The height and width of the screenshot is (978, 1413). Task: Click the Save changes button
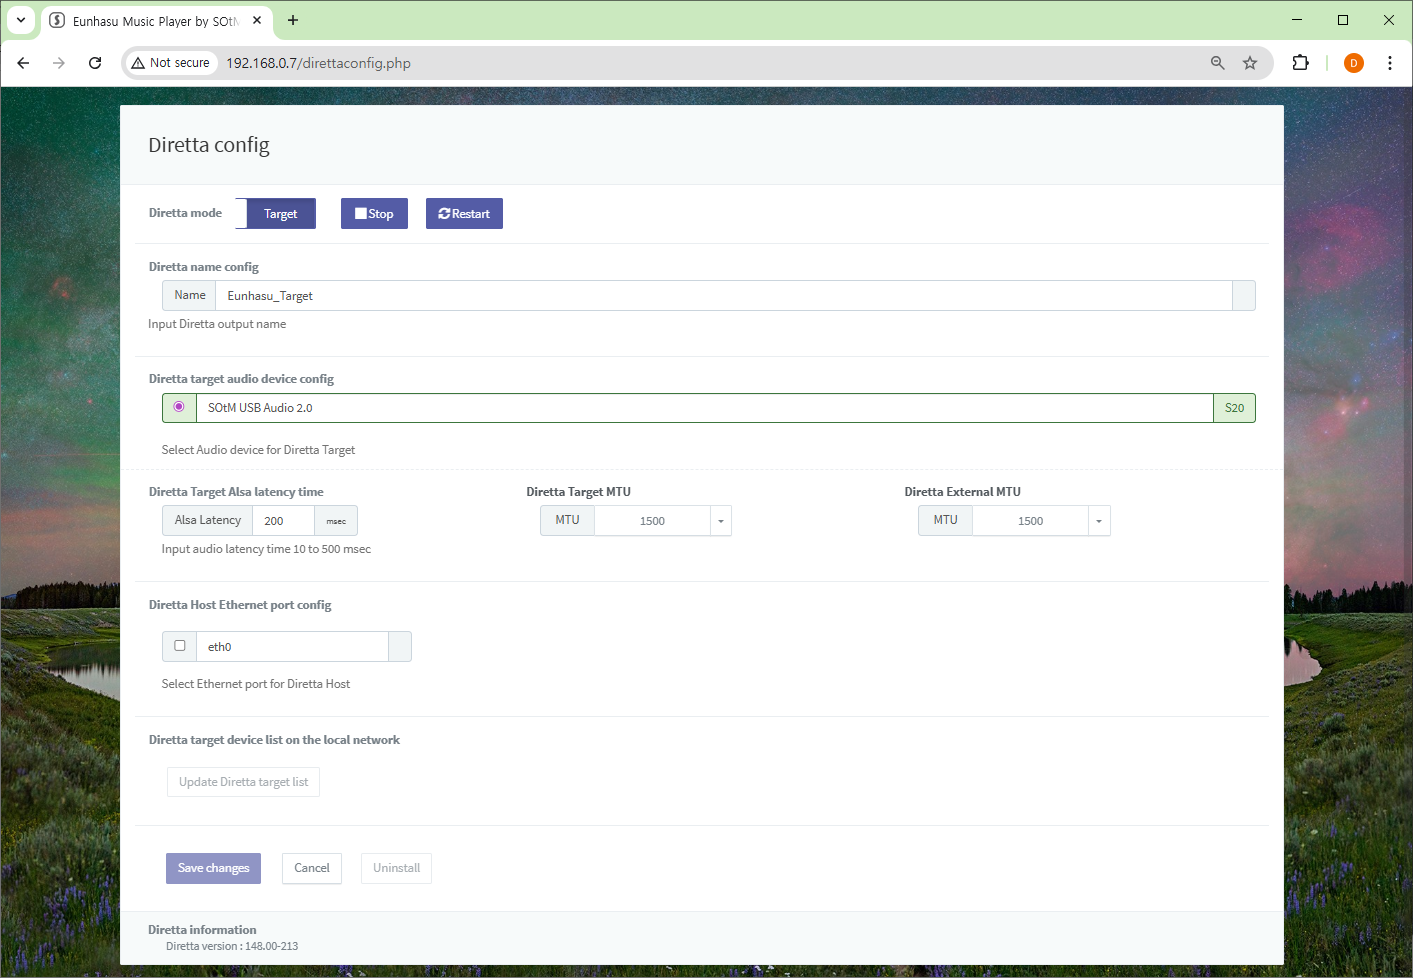click(x=213, y=868)
